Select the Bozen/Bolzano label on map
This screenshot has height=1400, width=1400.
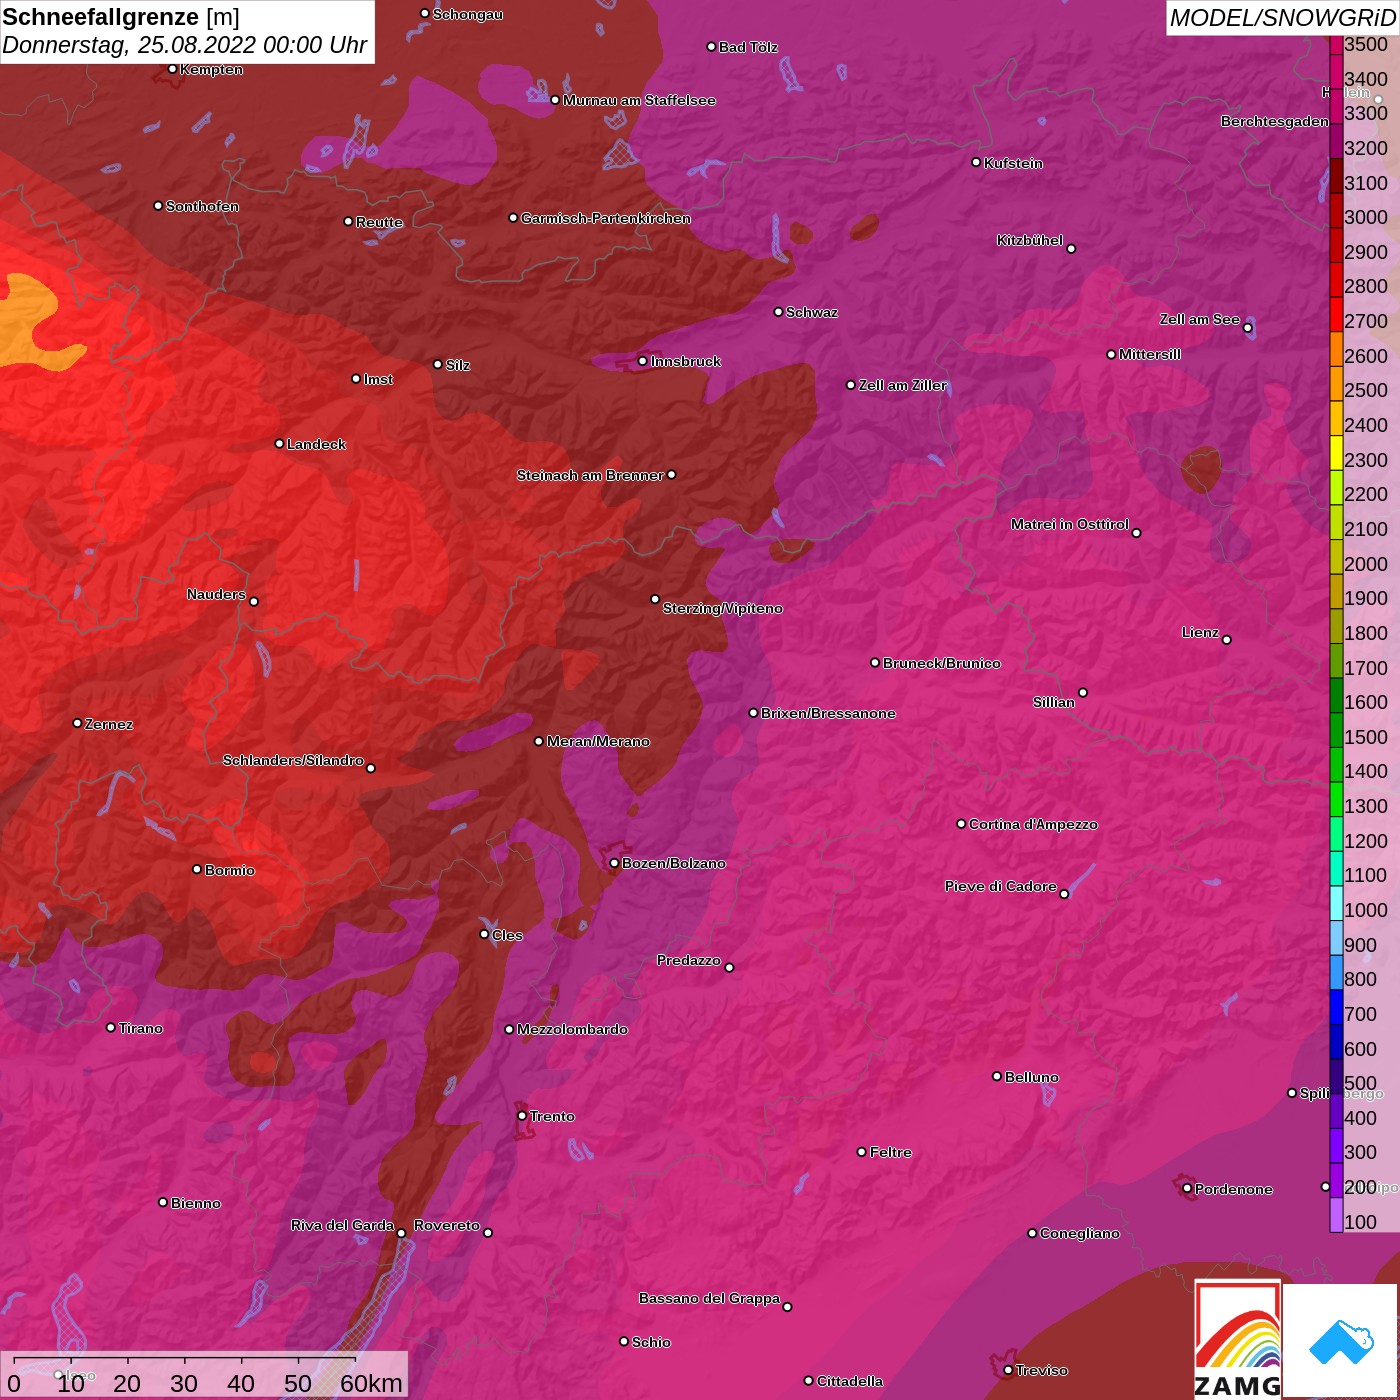pyautogui.click(x=674, y=863)
